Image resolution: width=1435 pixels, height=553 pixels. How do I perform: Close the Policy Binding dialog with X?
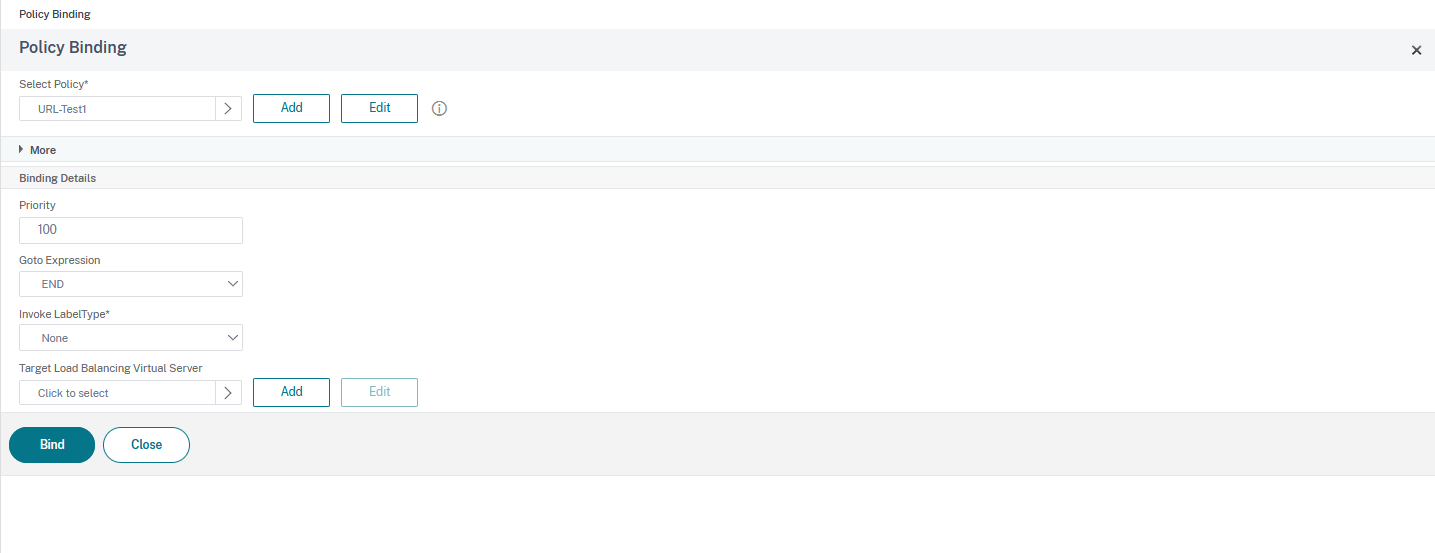(1416, 50)
